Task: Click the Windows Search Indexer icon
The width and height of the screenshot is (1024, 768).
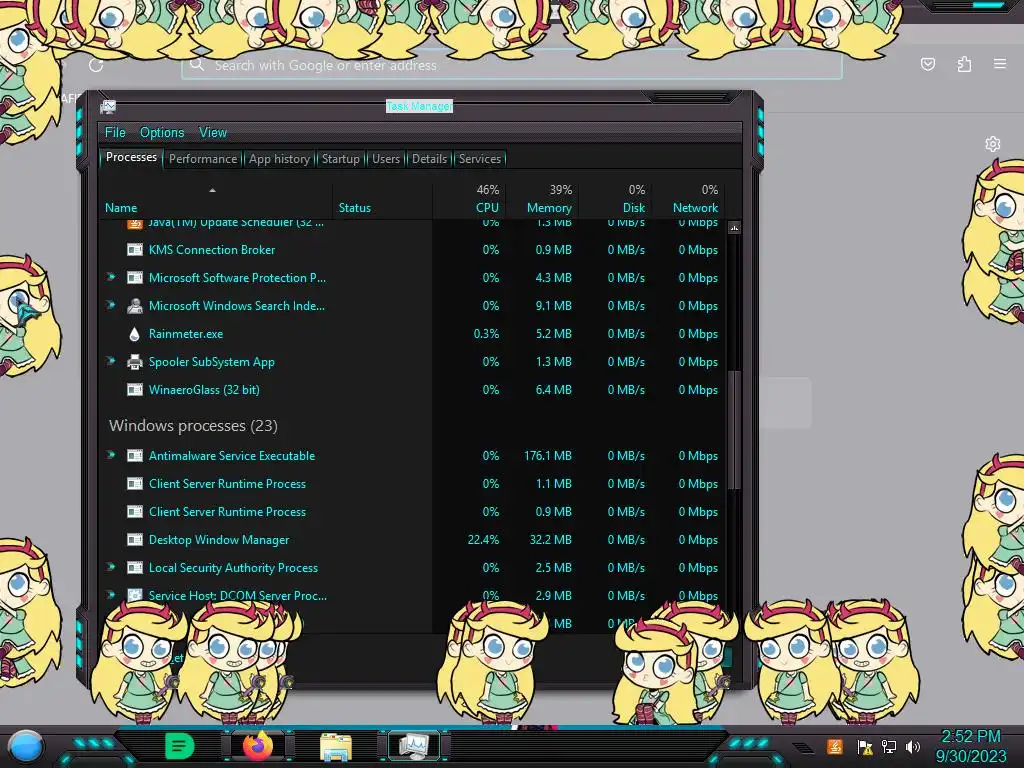Action: pos(135,306)
